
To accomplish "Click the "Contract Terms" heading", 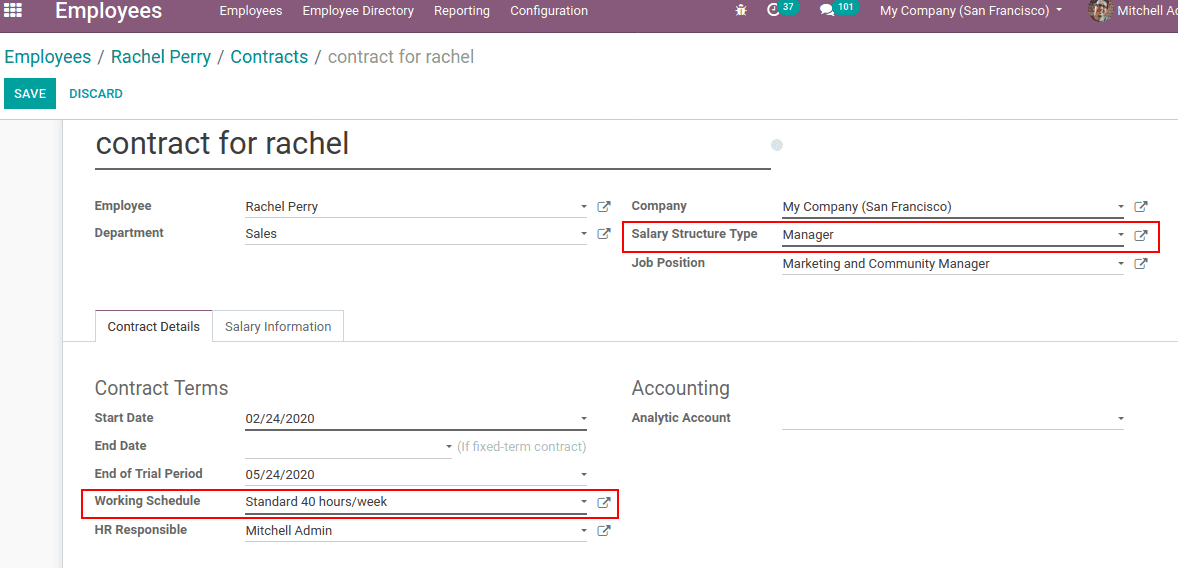I will coord(162,388).
